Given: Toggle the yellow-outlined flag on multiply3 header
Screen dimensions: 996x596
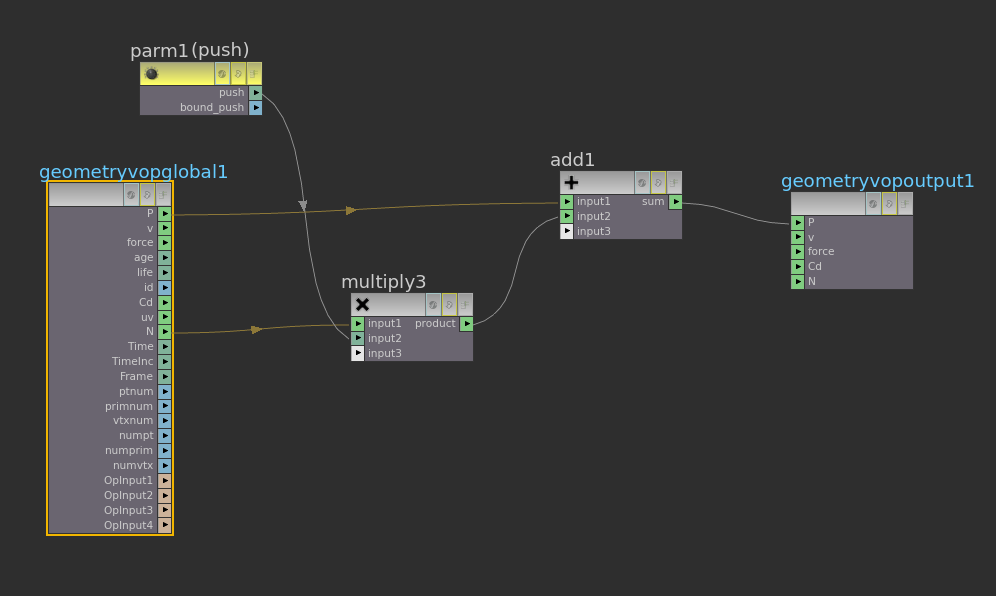Looking at the screenshot, I should 449,304.
